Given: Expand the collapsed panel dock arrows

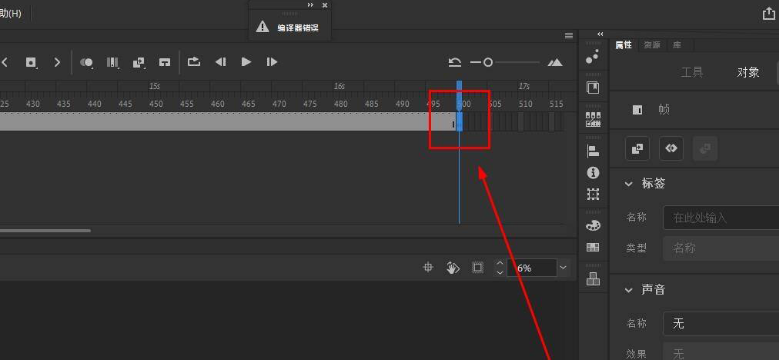Looking at the screenshot, I should pos(600,34).
